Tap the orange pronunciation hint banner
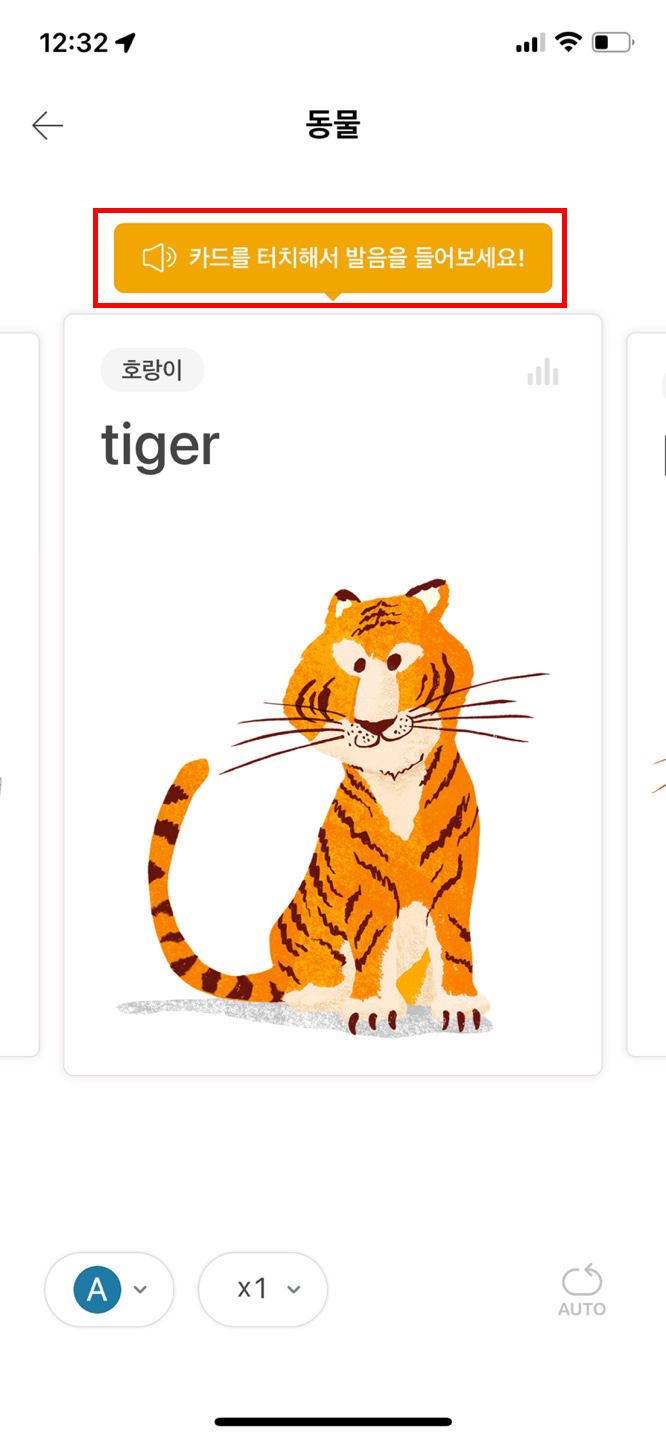Viewport: 666px width, 1440px height. pos(333,258)
